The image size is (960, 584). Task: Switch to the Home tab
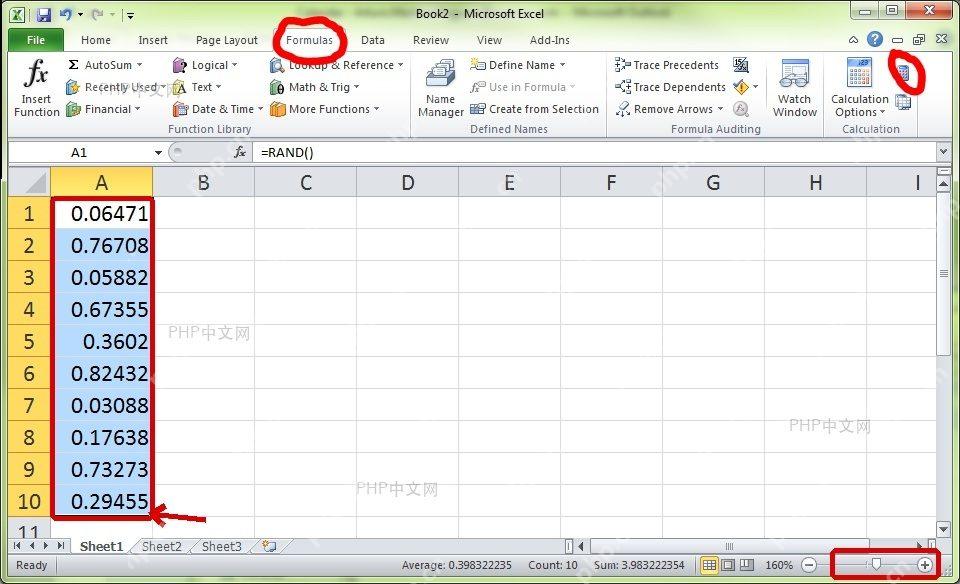tap(96, 40)
